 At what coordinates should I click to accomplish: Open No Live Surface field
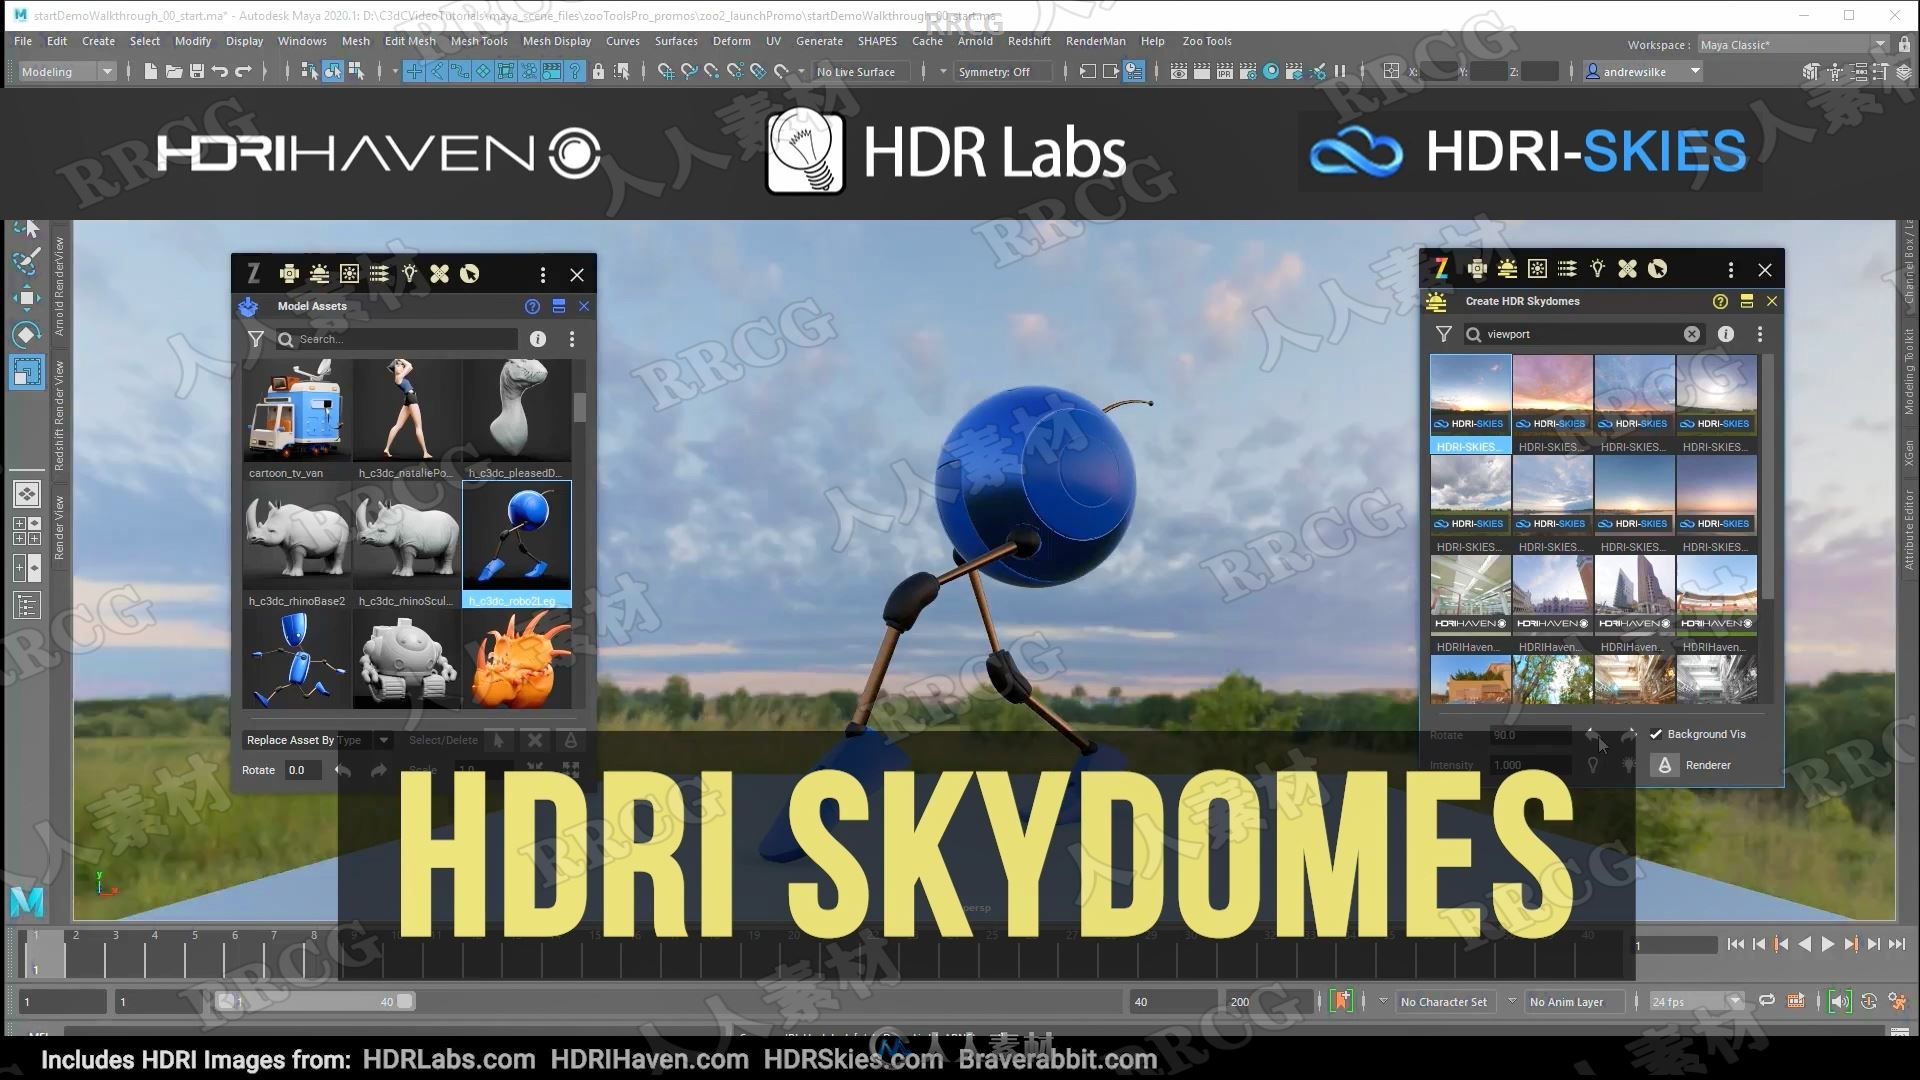tap(861, 71)
